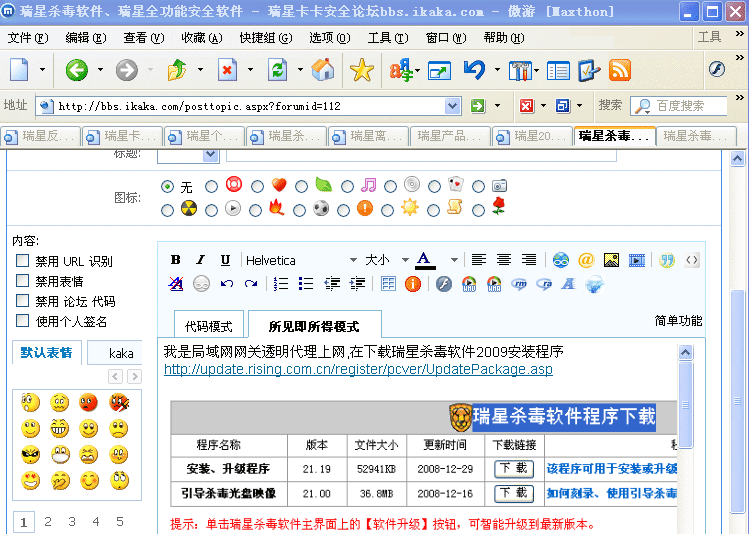Toggle the 使用个人签名 checkbox
Image resolution: width=749 pixels, height=534 pixels.
(22, 321)
